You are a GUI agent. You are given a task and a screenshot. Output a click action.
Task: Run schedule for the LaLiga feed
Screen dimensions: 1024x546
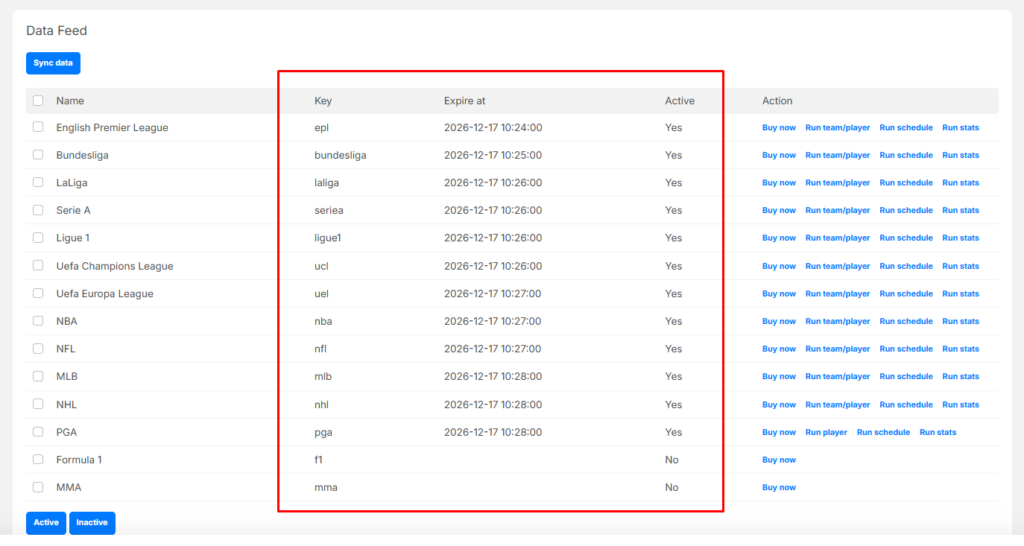pyautogui.click(x=906, y=183)
